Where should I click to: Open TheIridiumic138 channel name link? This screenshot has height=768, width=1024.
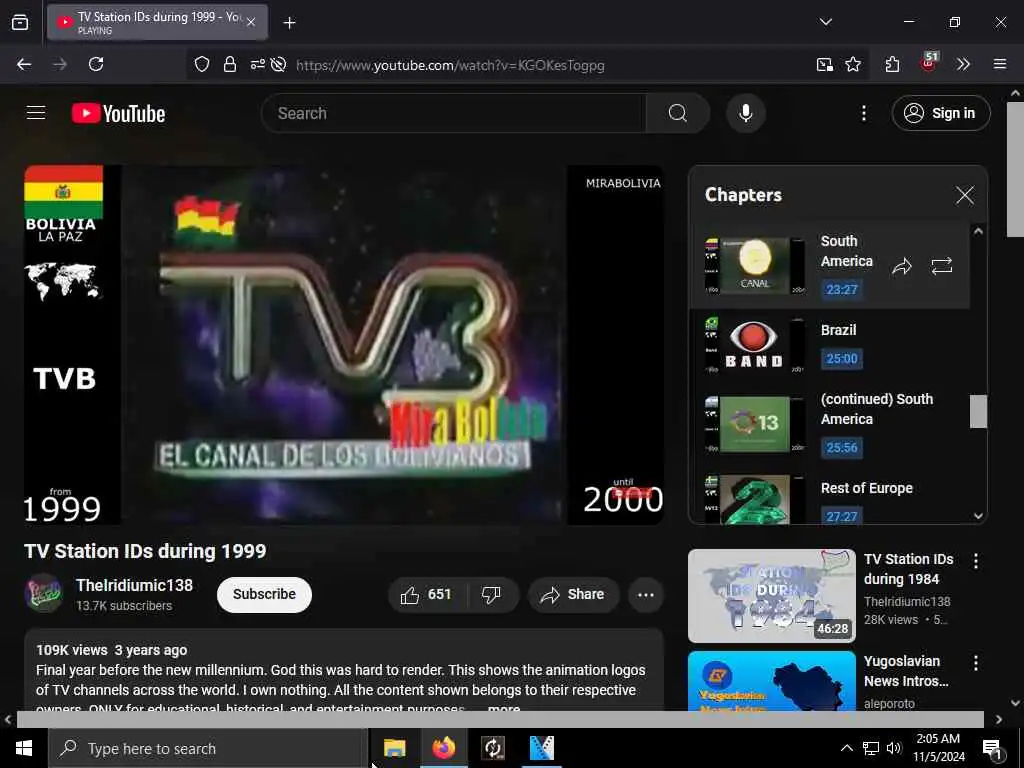134,585
